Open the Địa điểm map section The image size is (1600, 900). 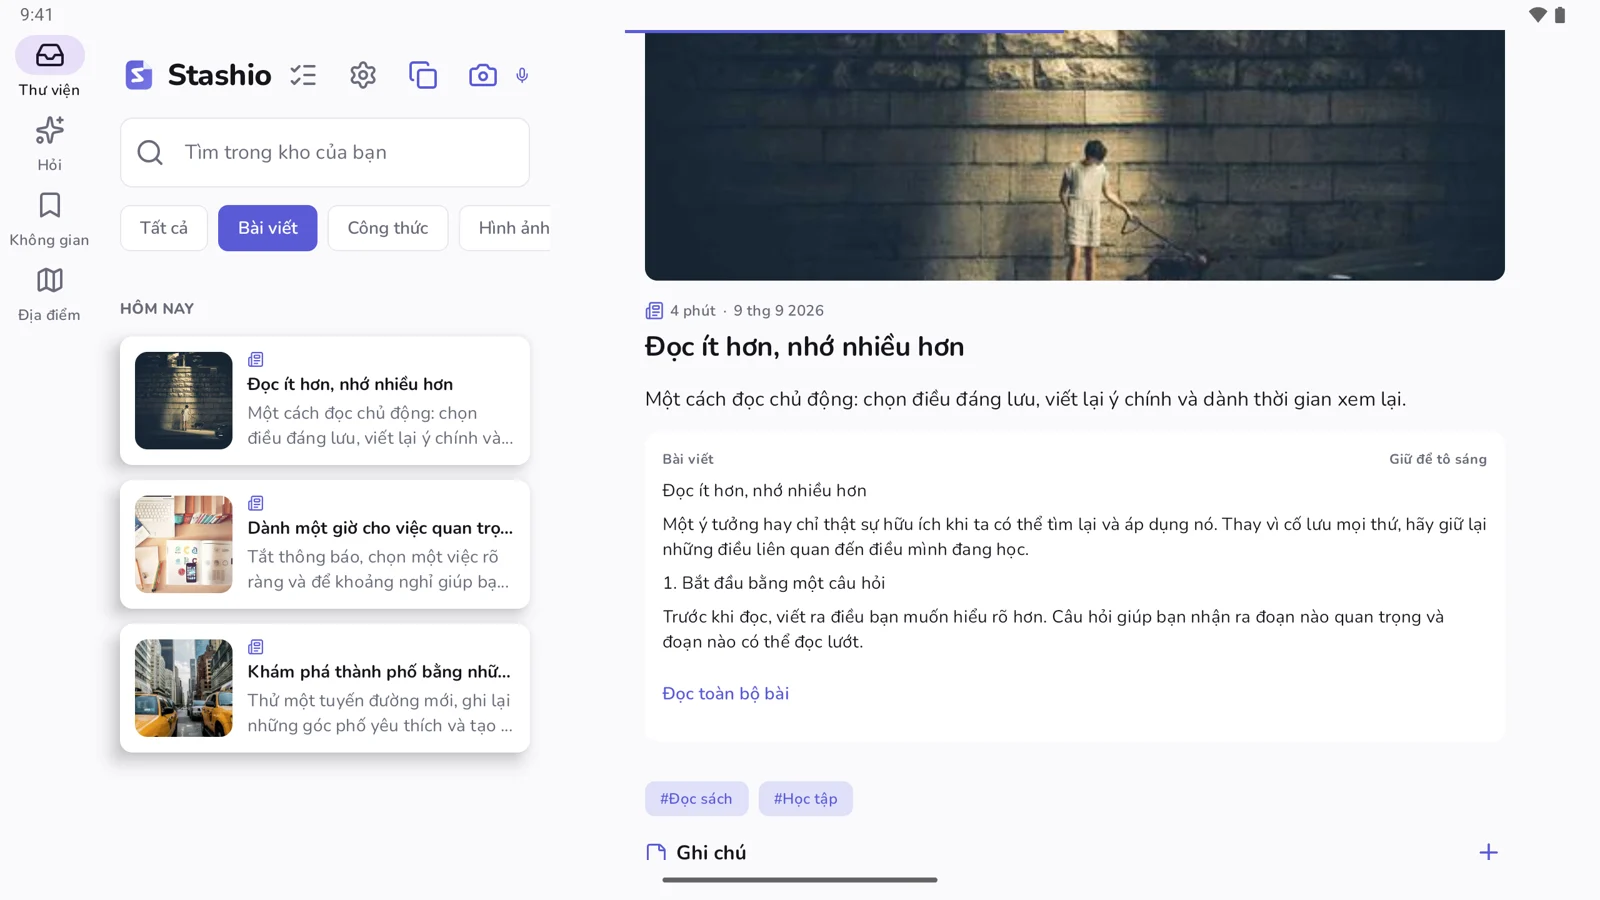(x=49, y=293)
